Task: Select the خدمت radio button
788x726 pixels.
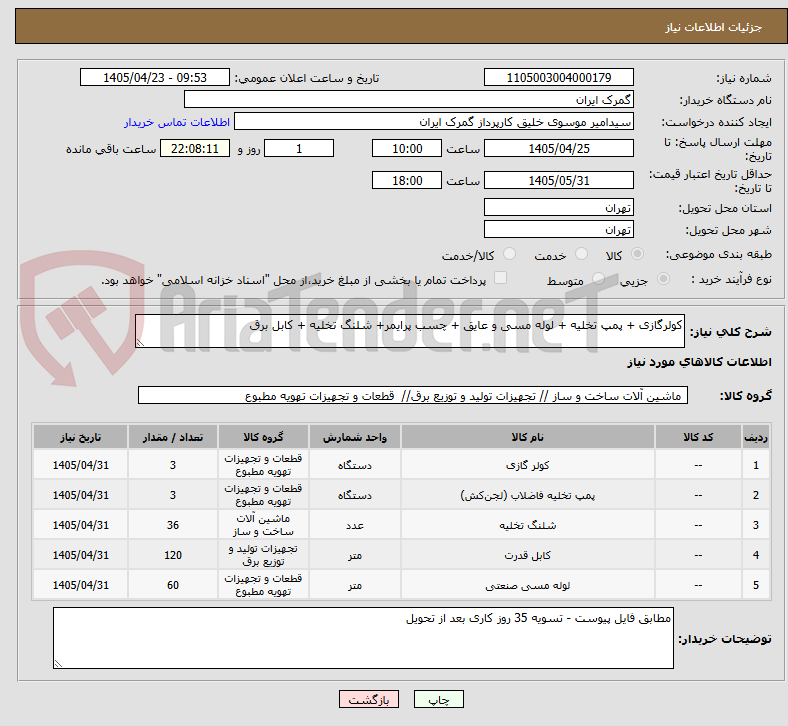Action: (581, 254)
